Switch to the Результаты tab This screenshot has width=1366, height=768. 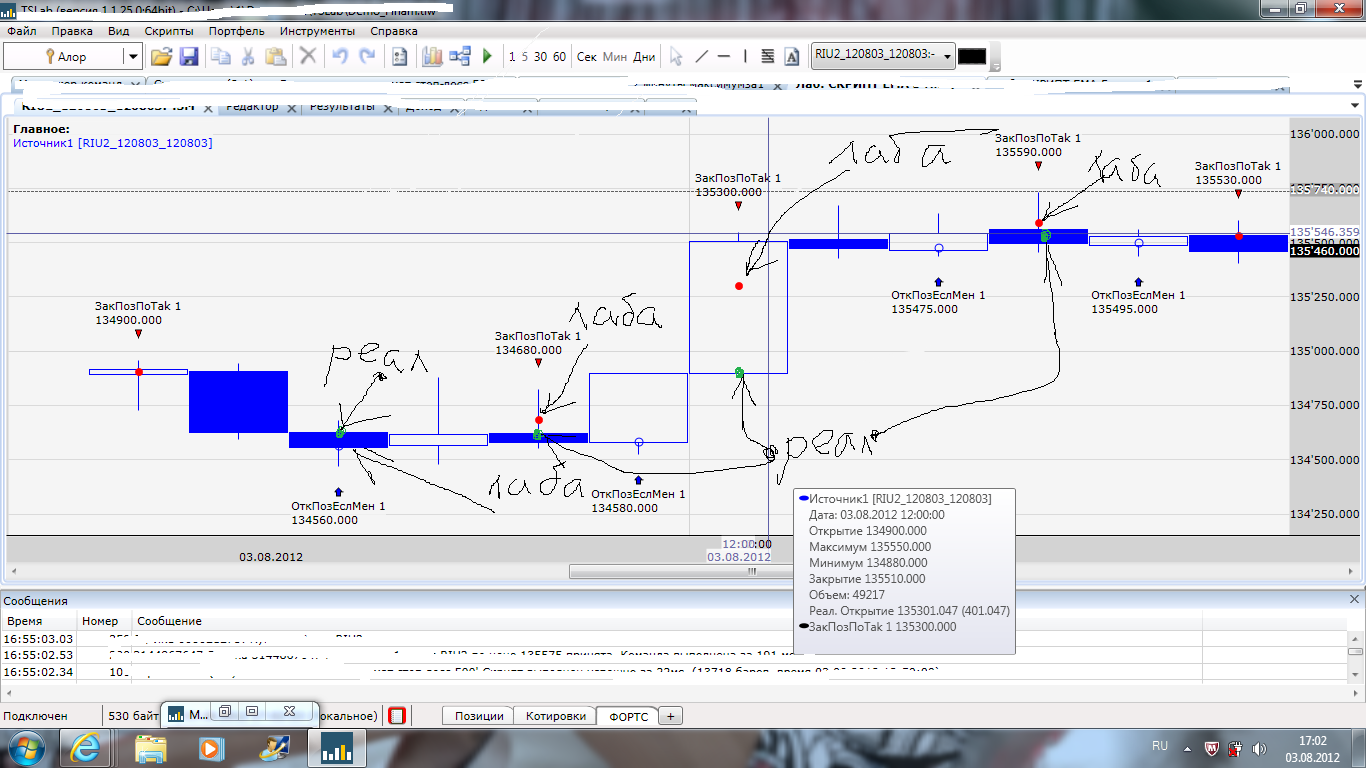coord(342,106)
